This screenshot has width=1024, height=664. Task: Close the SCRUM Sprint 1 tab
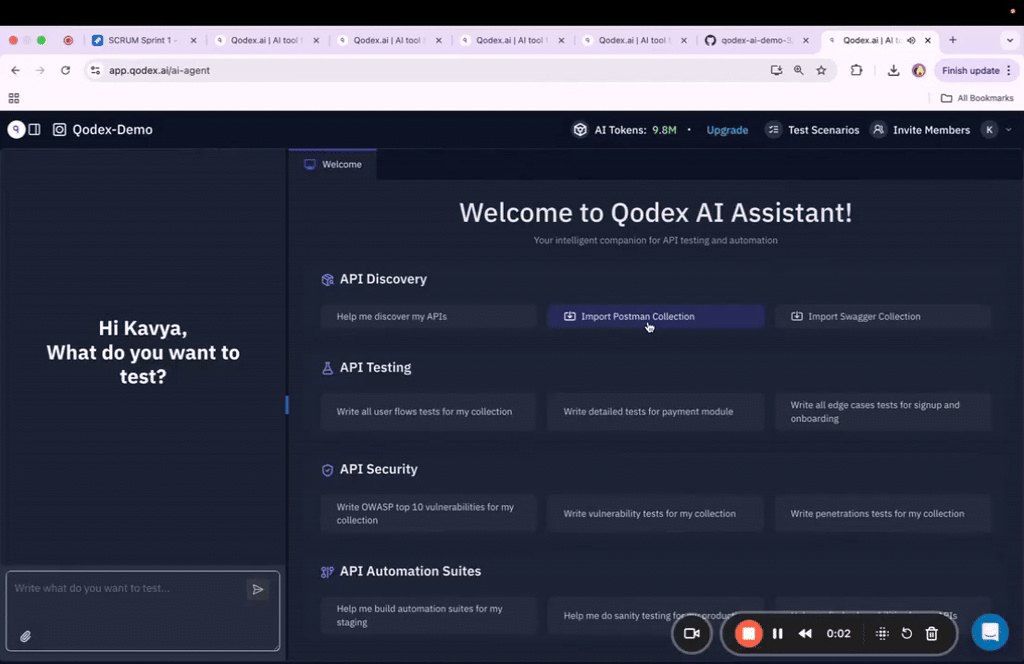point(193,40)
